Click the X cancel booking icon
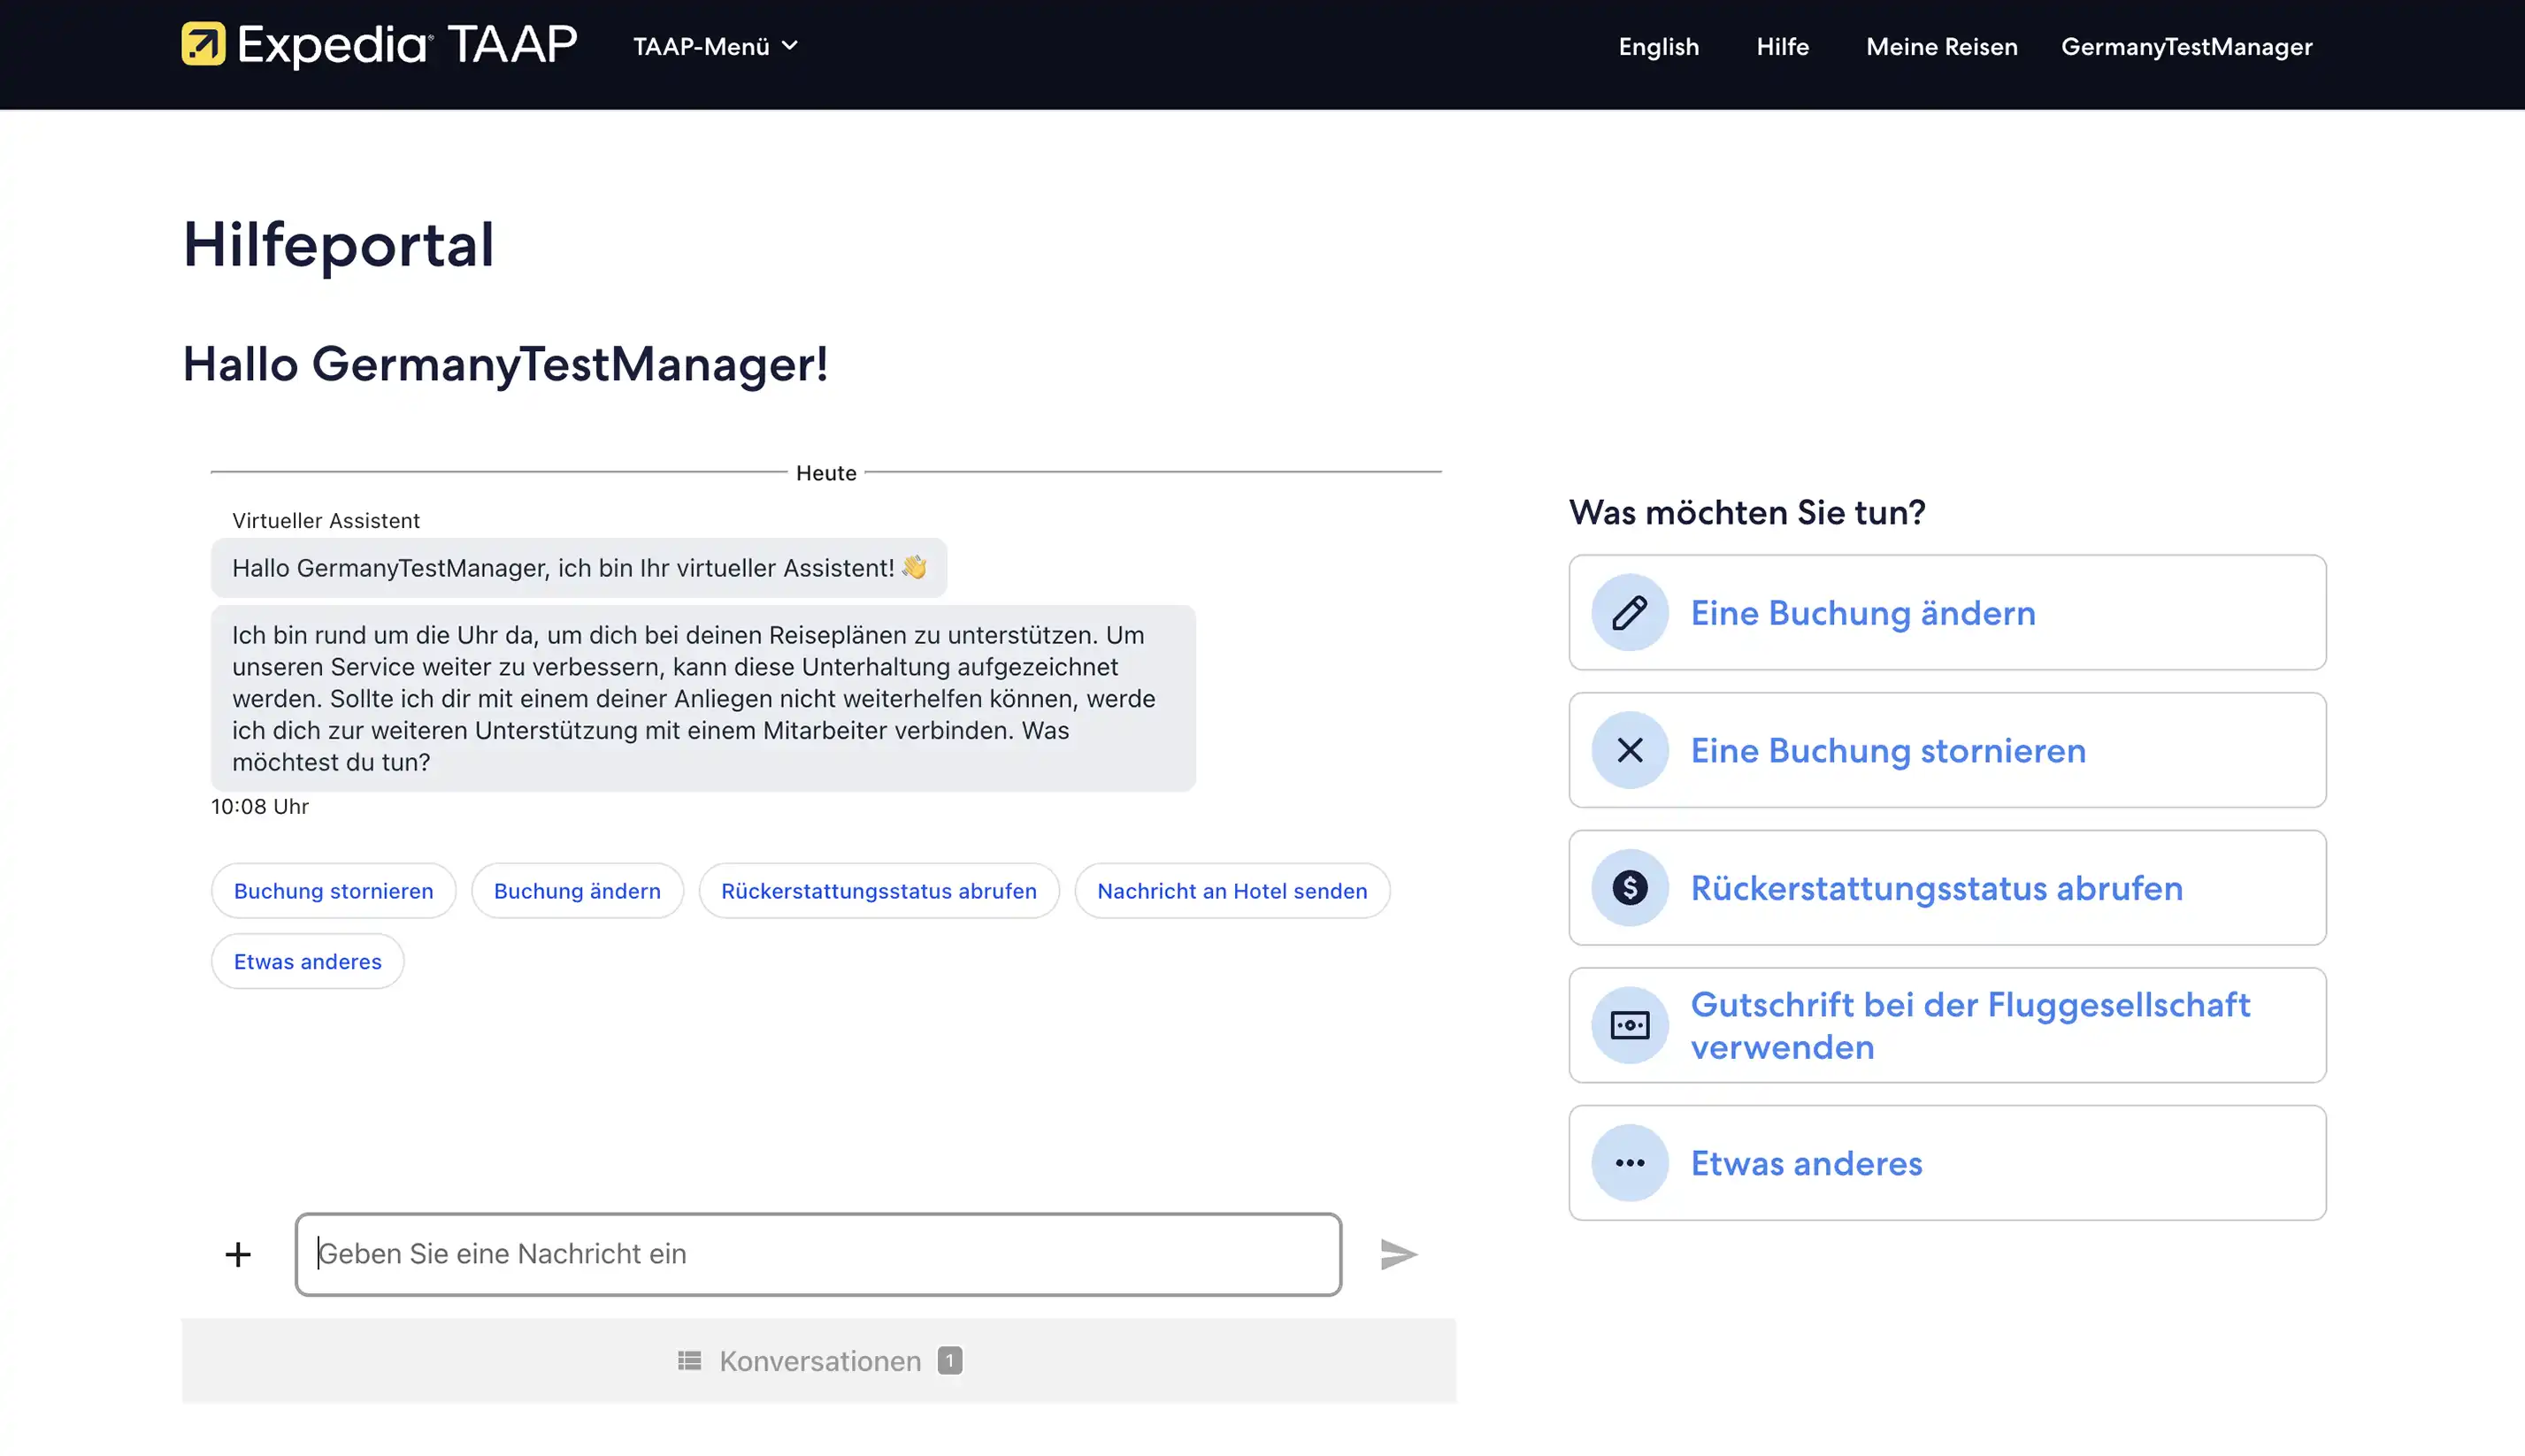Image resolution: width=2525 pixels, height=1456 pixels. (x=1629, y=750)
